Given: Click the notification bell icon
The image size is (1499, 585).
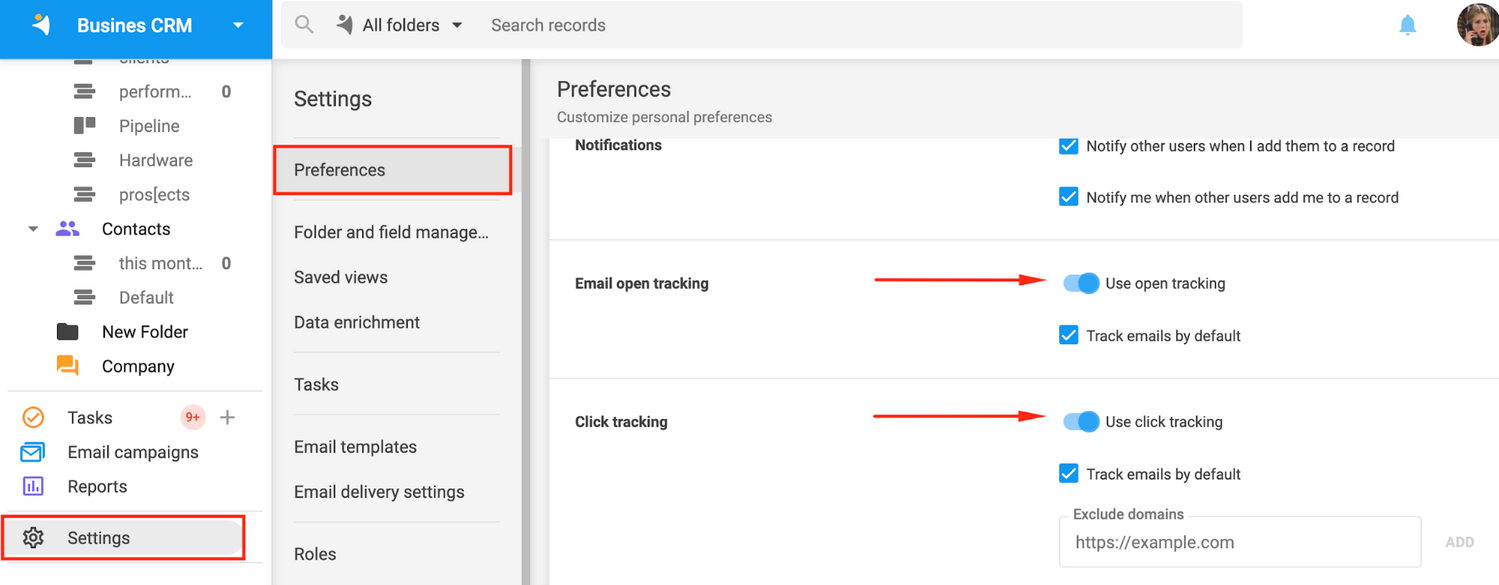Looking at the screenshot, I should click(1407, 25).
